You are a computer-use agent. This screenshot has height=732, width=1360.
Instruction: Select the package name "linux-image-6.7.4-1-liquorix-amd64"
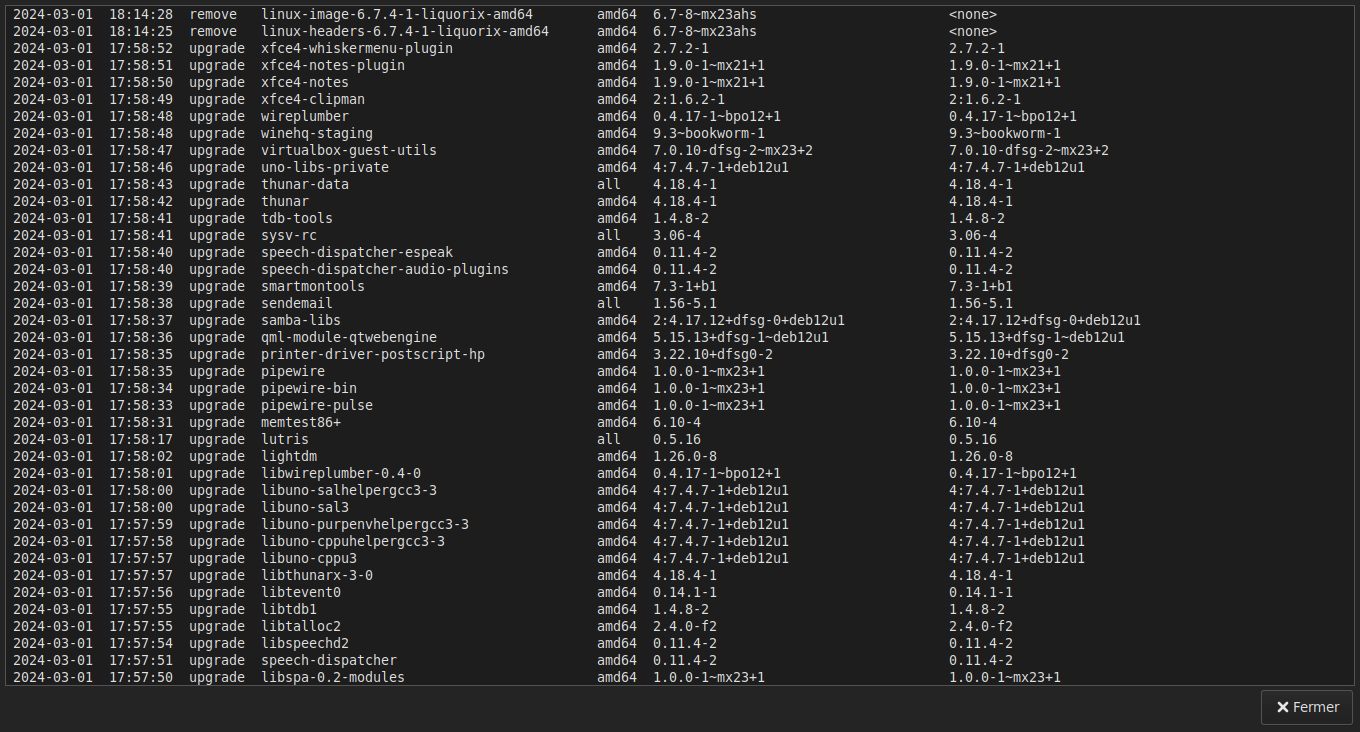point(397,15)
